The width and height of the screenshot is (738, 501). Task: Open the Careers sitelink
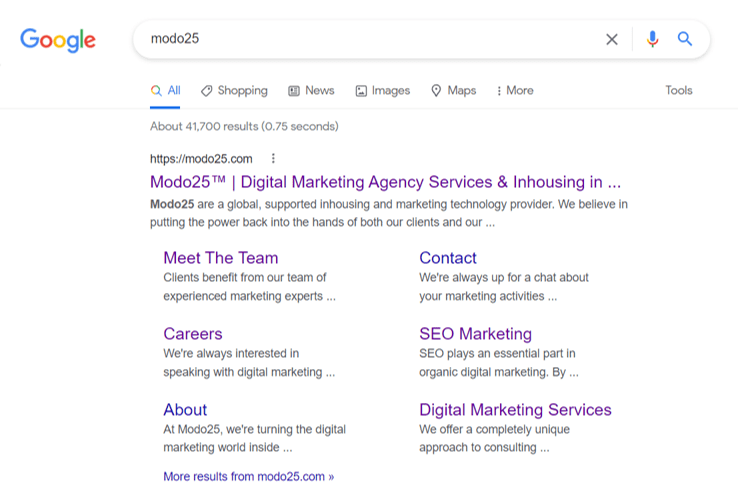tap(193, 334)
